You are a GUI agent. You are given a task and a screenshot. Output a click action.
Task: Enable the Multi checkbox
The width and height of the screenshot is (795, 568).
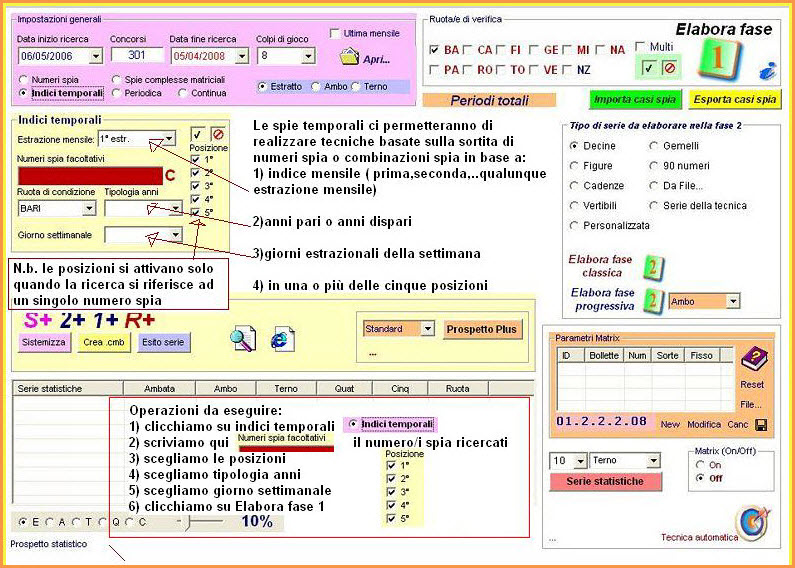tap(640, 47)
